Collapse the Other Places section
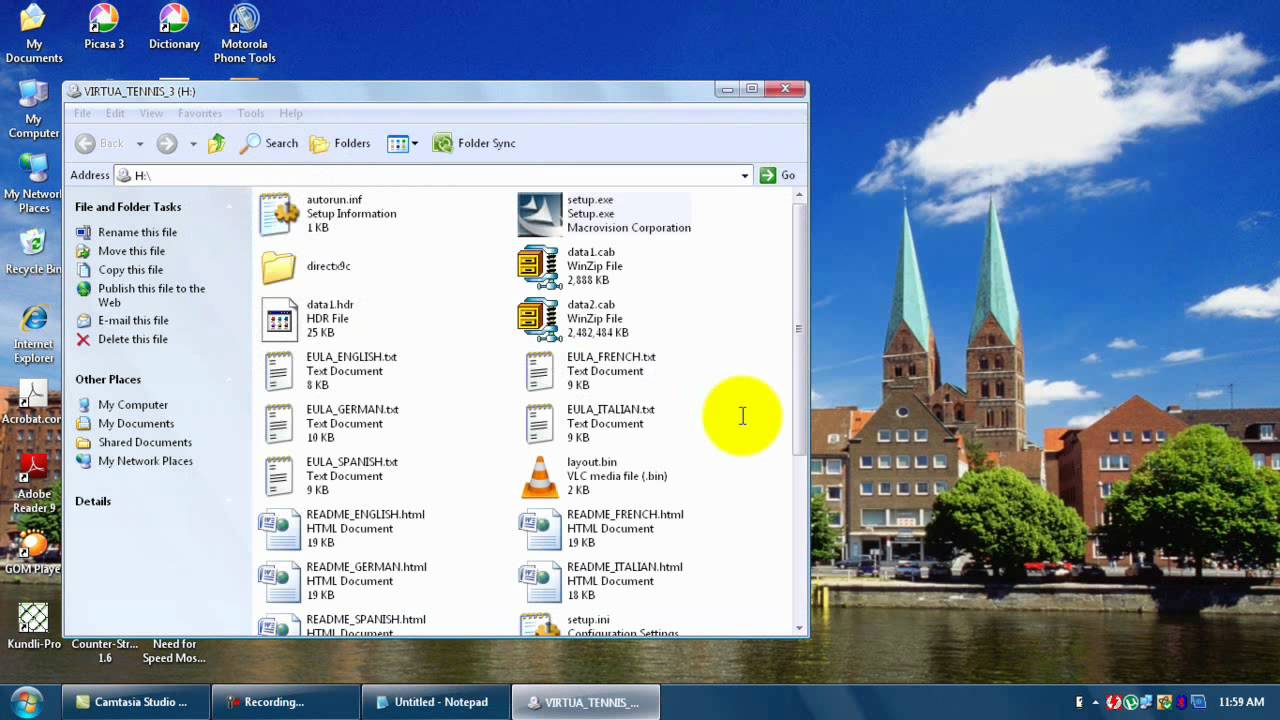This screenshot has width=1280, height=720. pyautogui.click(x=228, y=379)
